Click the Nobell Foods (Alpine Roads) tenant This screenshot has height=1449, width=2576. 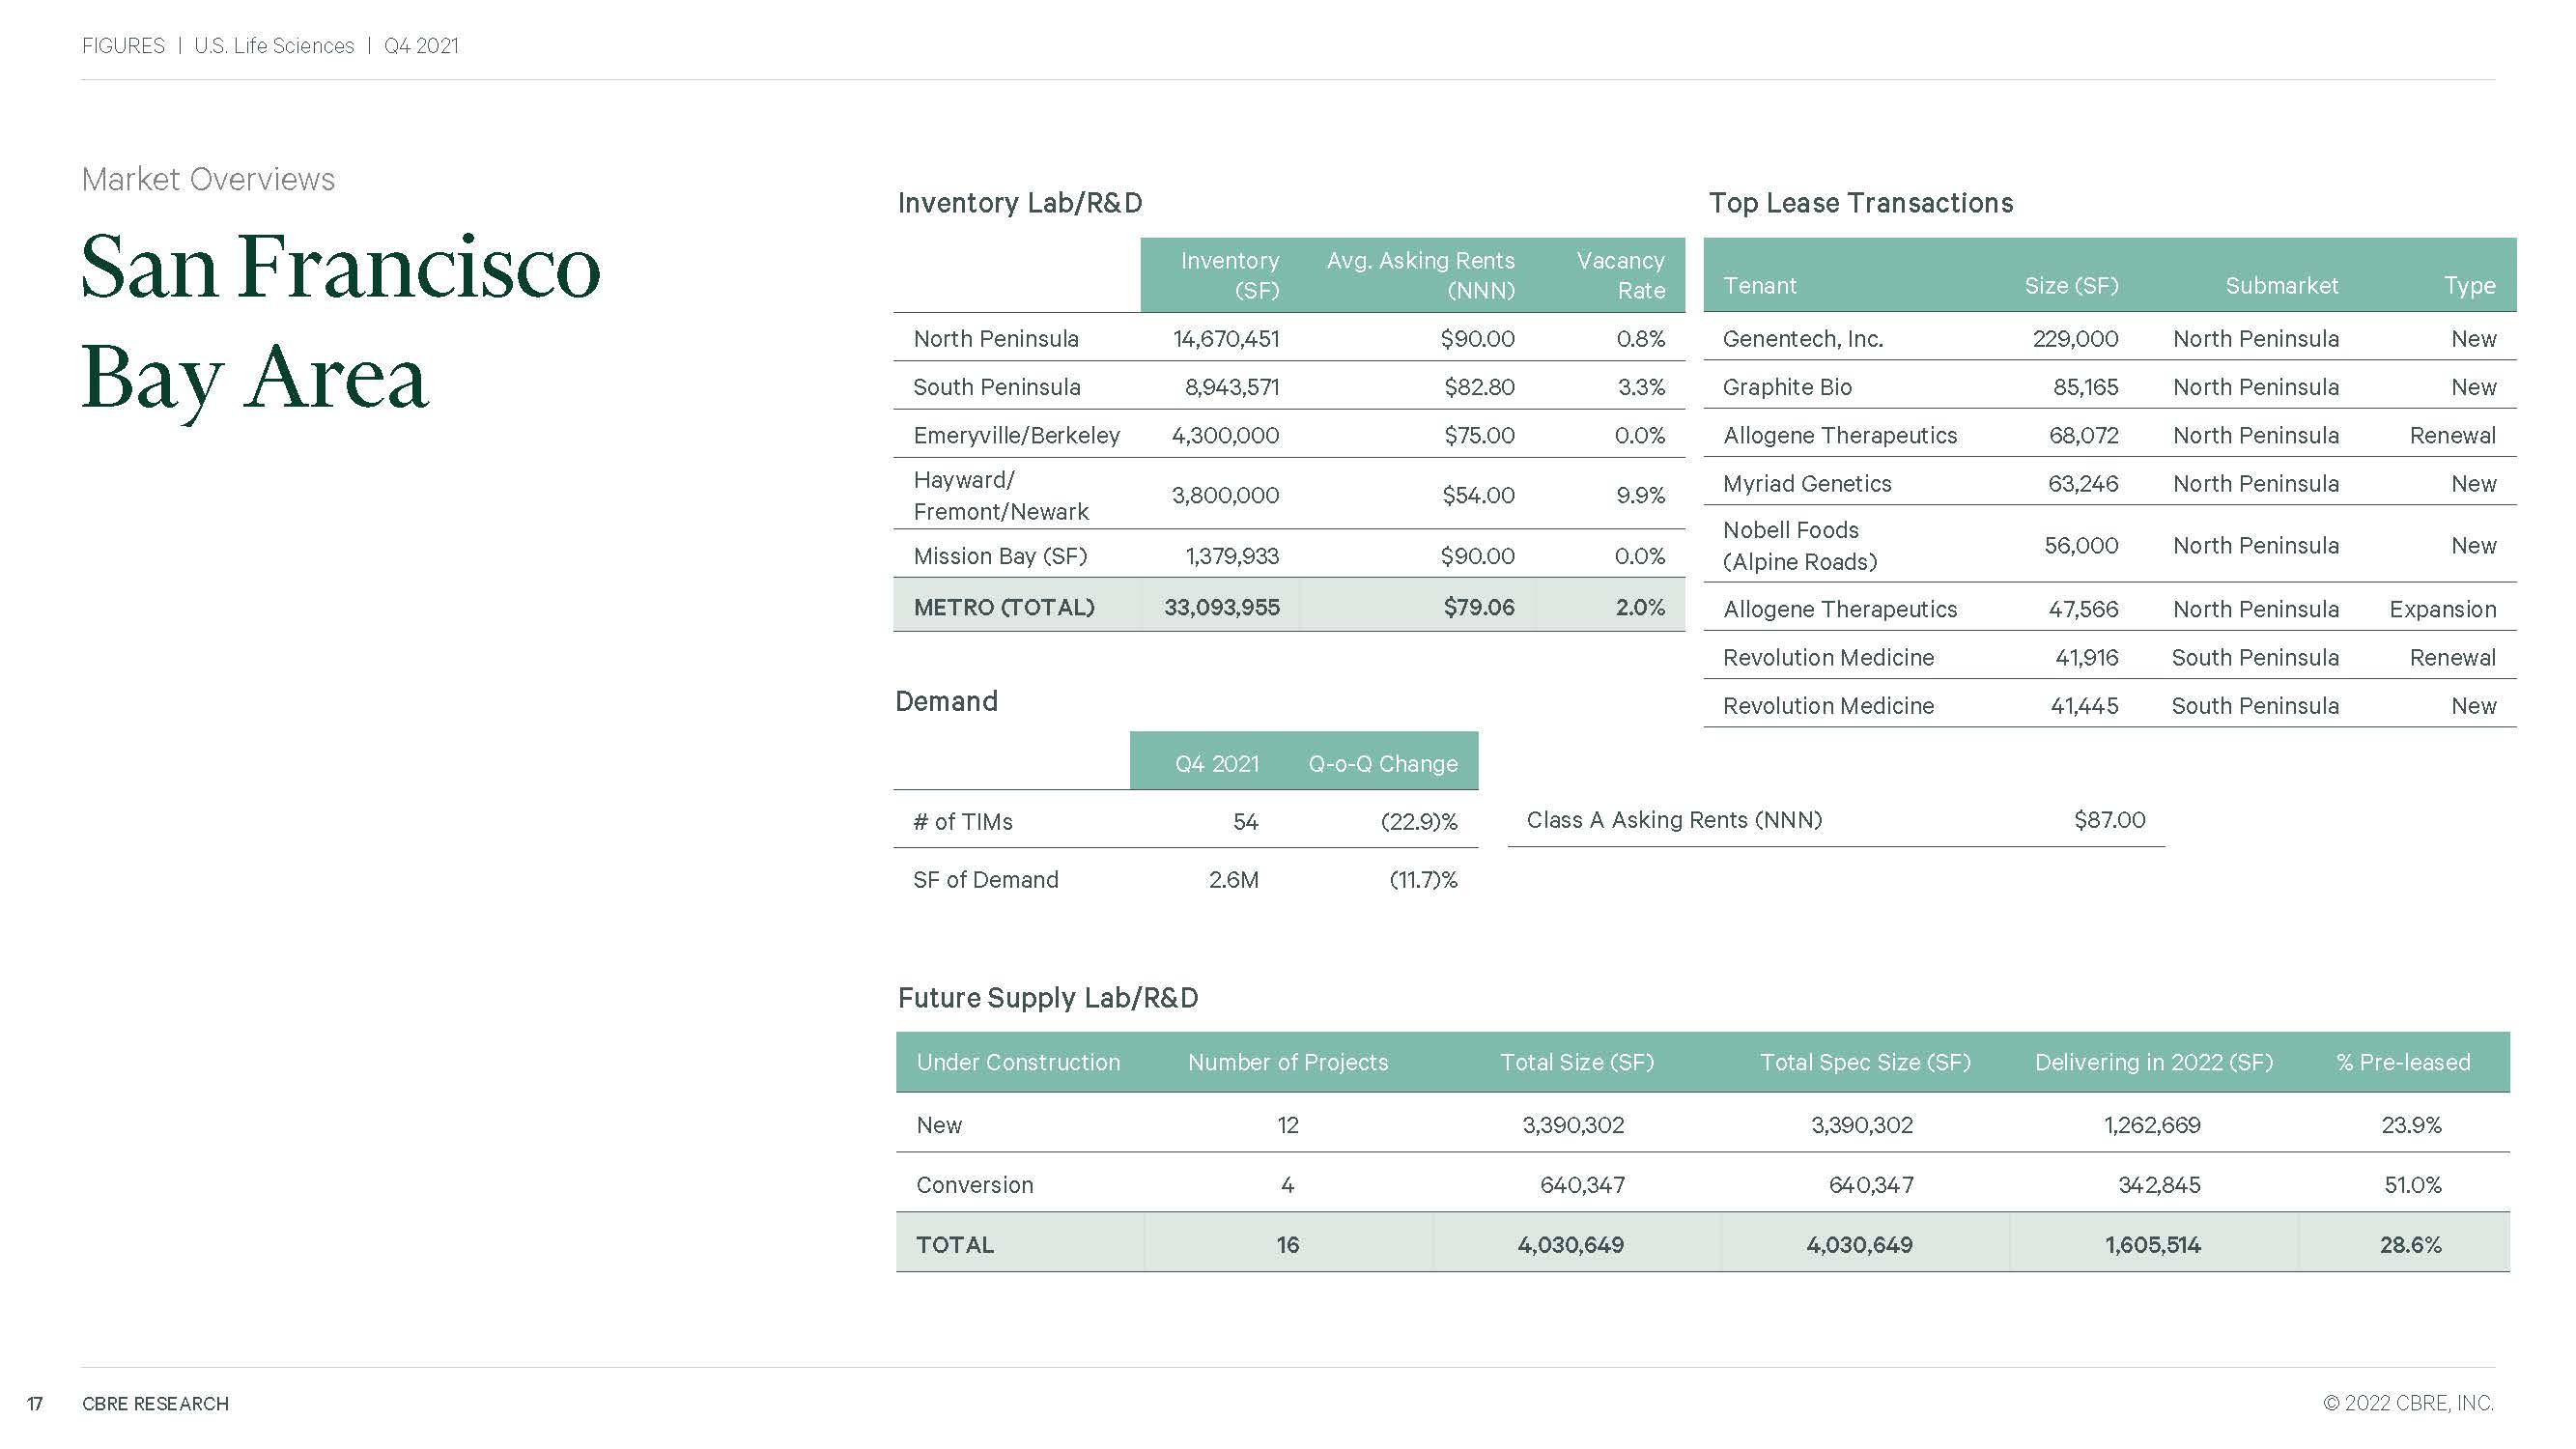point(1799,546)
